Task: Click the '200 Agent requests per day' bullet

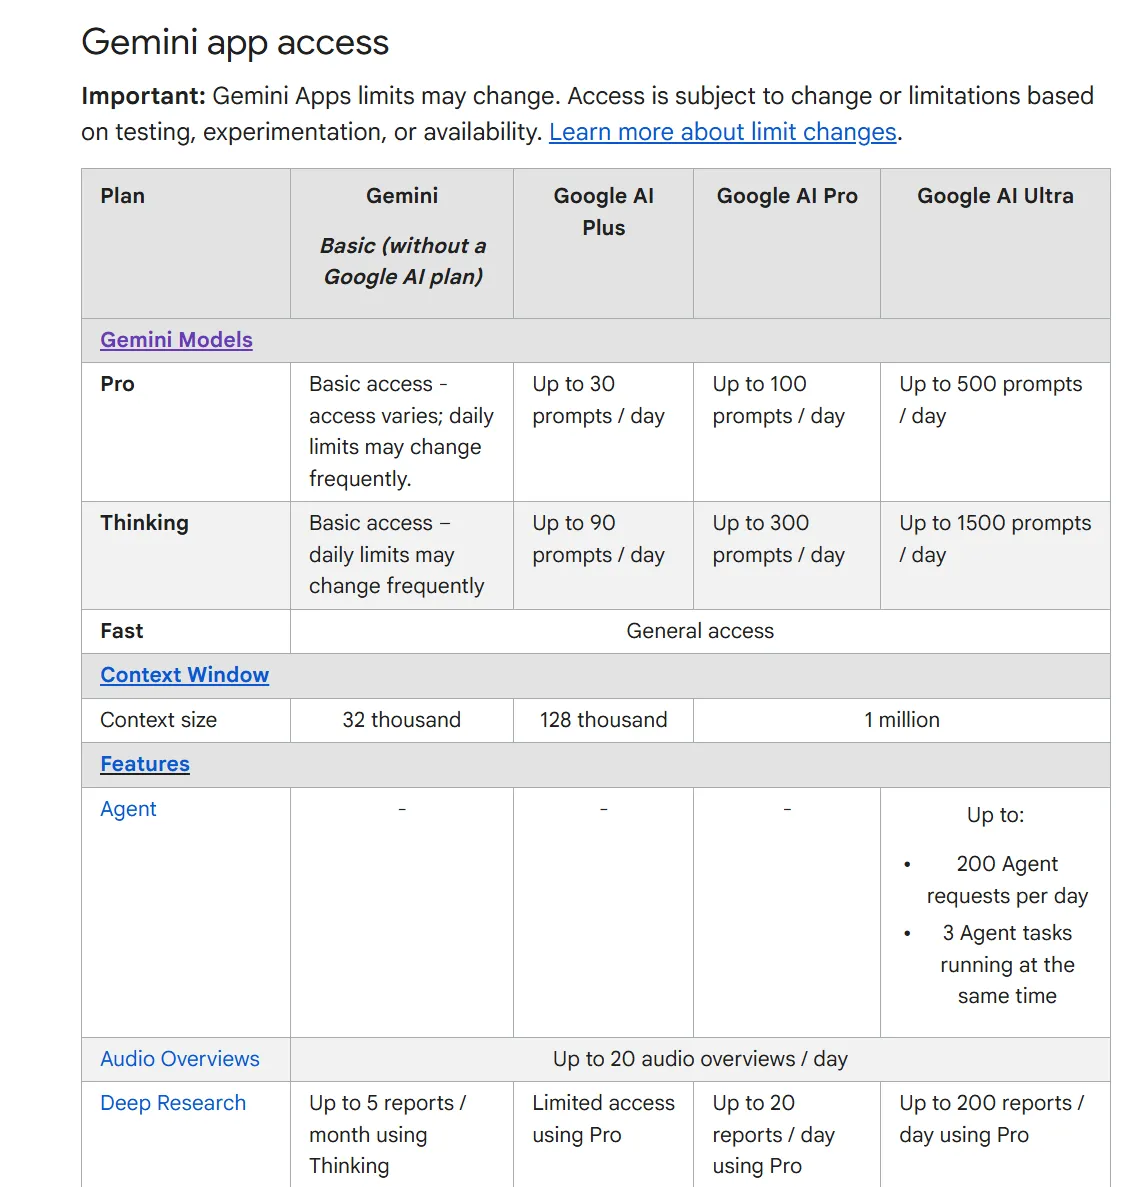Action: [1006, 880]
